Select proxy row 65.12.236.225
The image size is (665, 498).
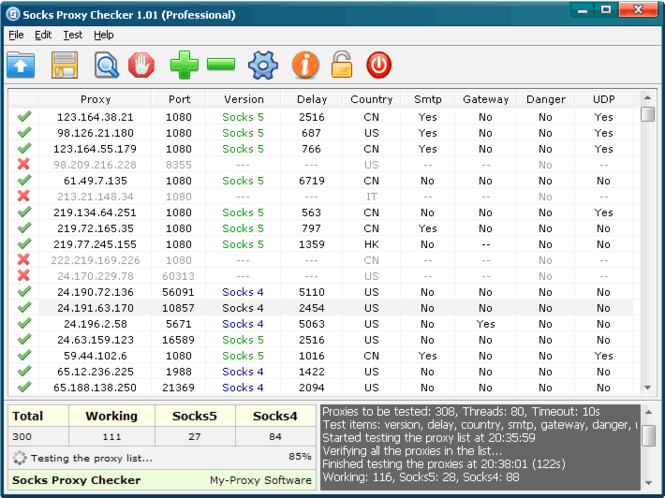pyautogui.click(x=321, y=371)
